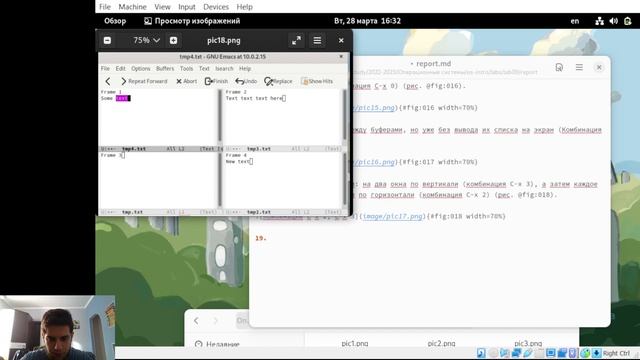This screenshot has width=640, height=360.
Task: Click the VirtualBox USB status icon
Action: [x=528, y=353]
